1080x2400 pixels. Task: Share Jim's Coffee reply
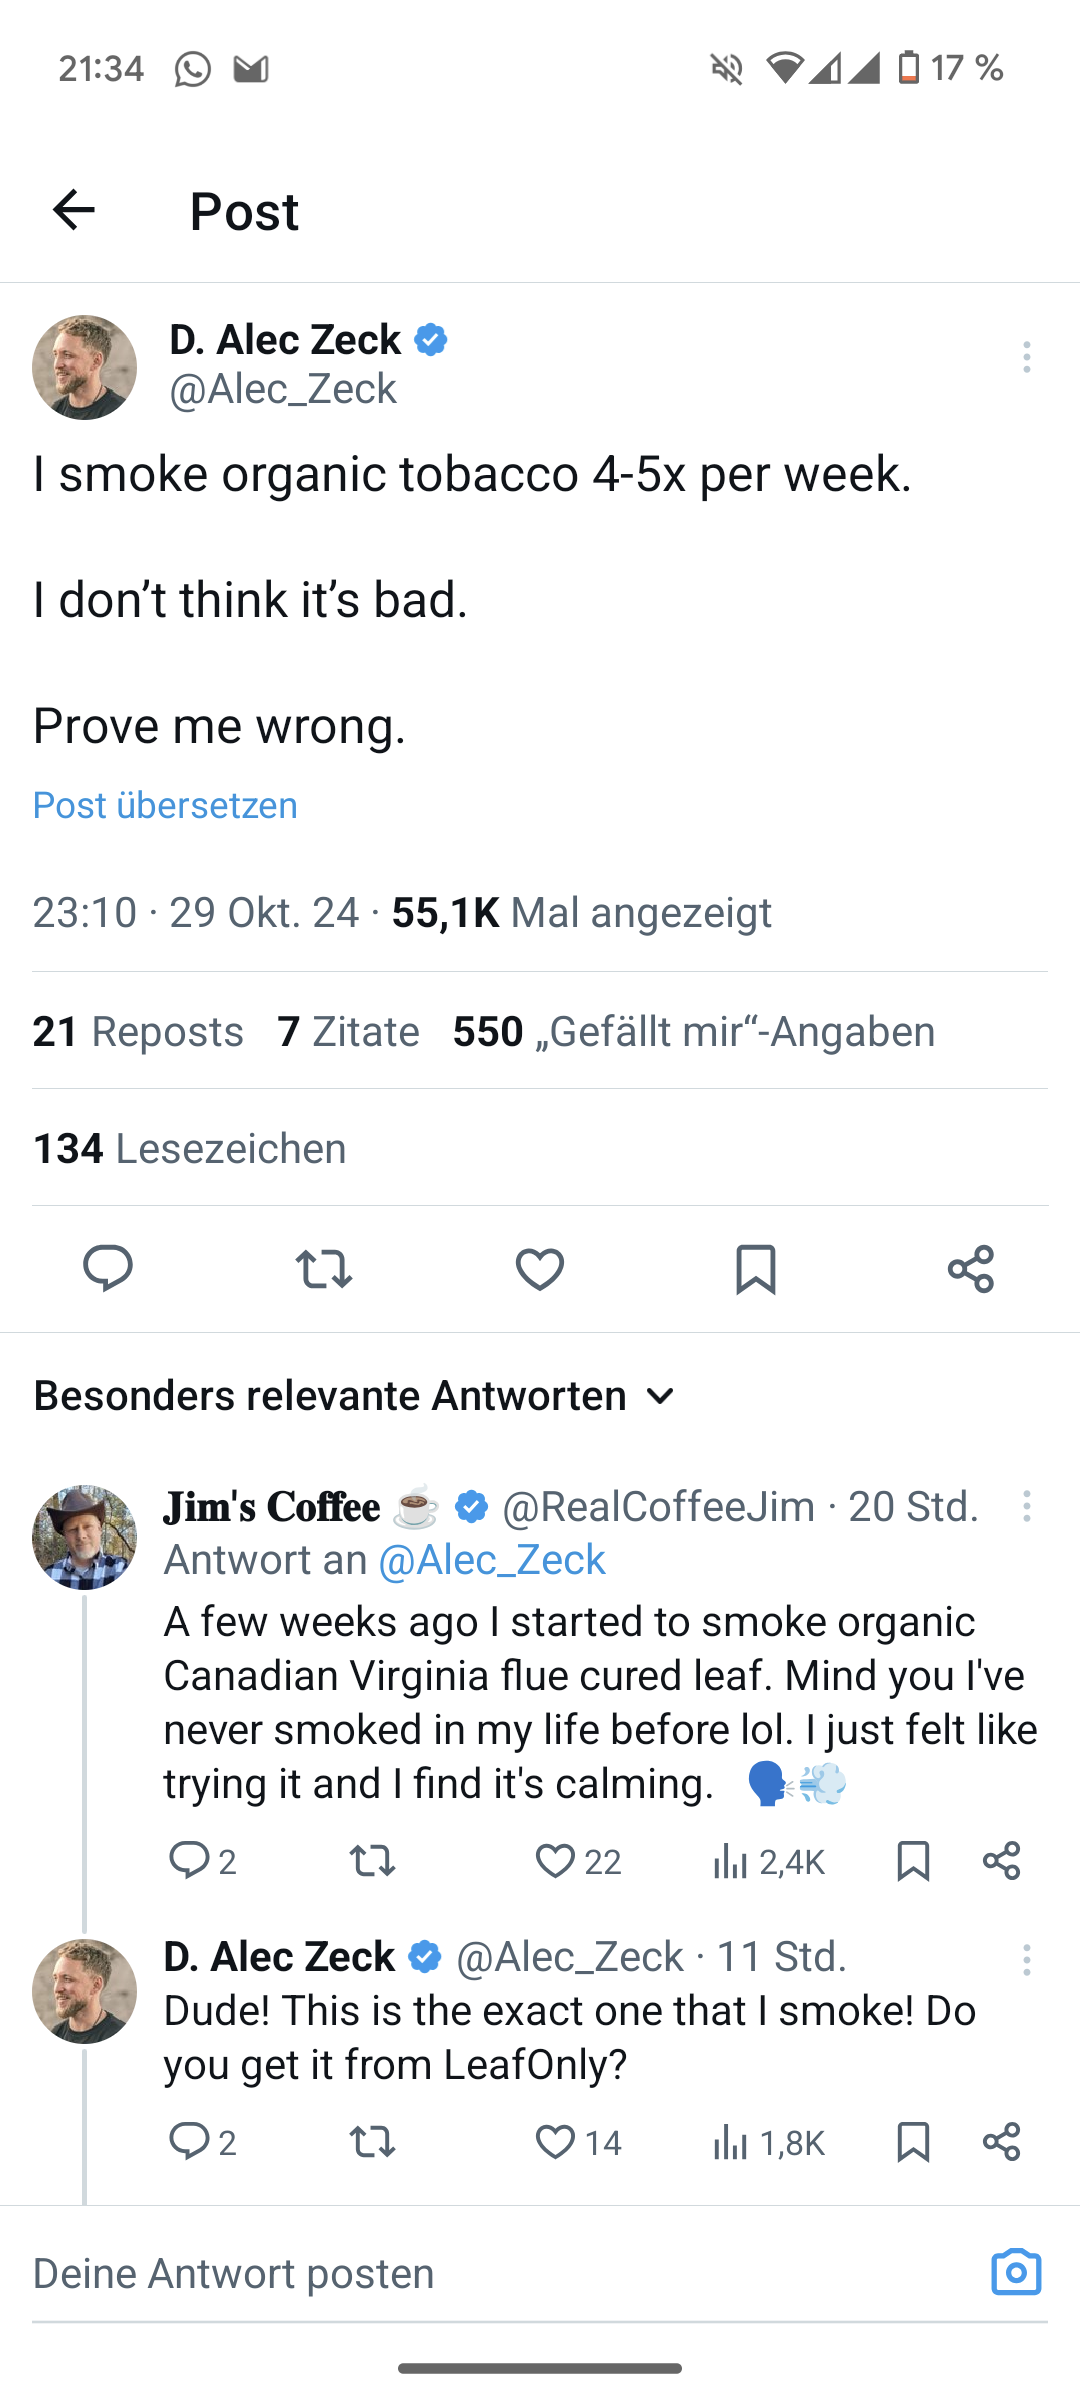click(x=1001, y=1861)
